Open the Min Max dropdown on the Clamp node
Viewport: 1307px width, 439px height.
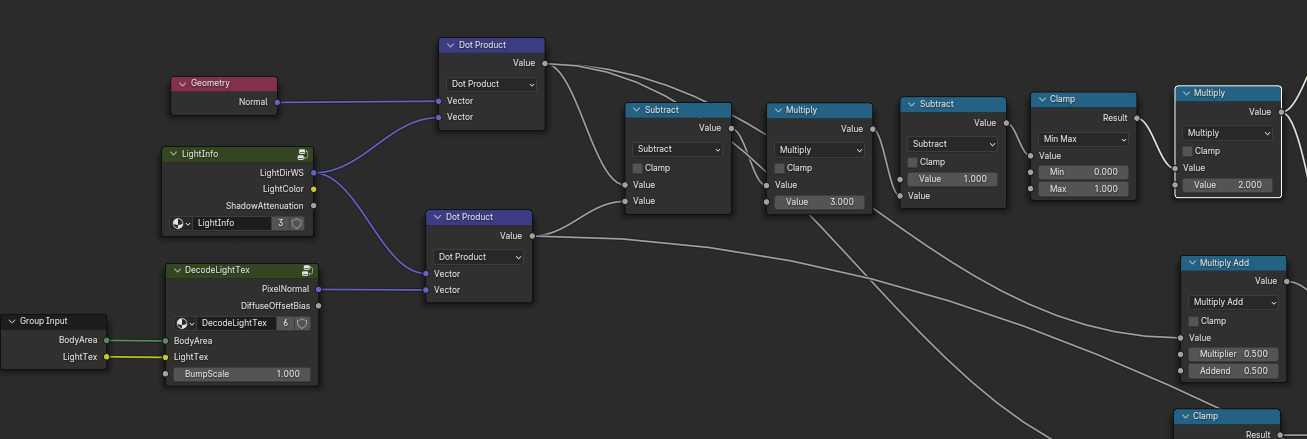pos(1084,140)
